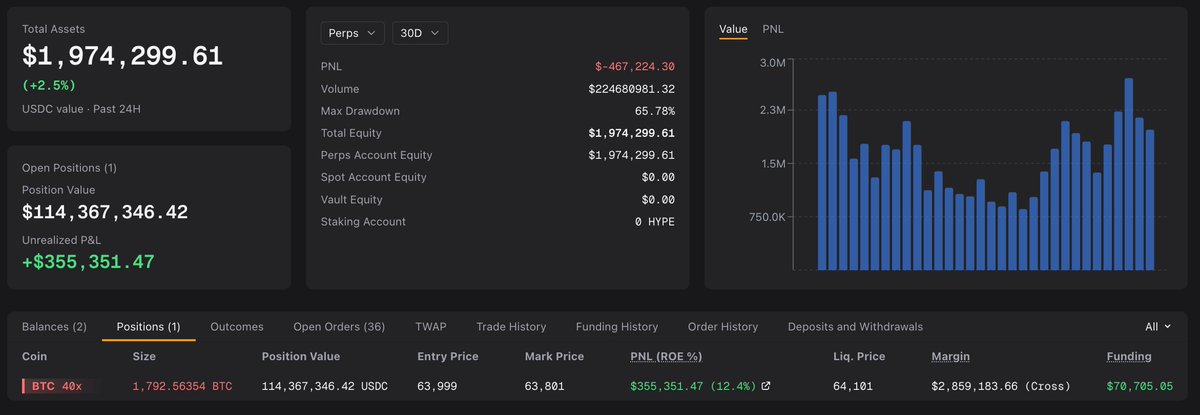Click the $70,705.05 funding value
The width and height of the screenshot is (1200, 415).
click(x=1140, y=386)
